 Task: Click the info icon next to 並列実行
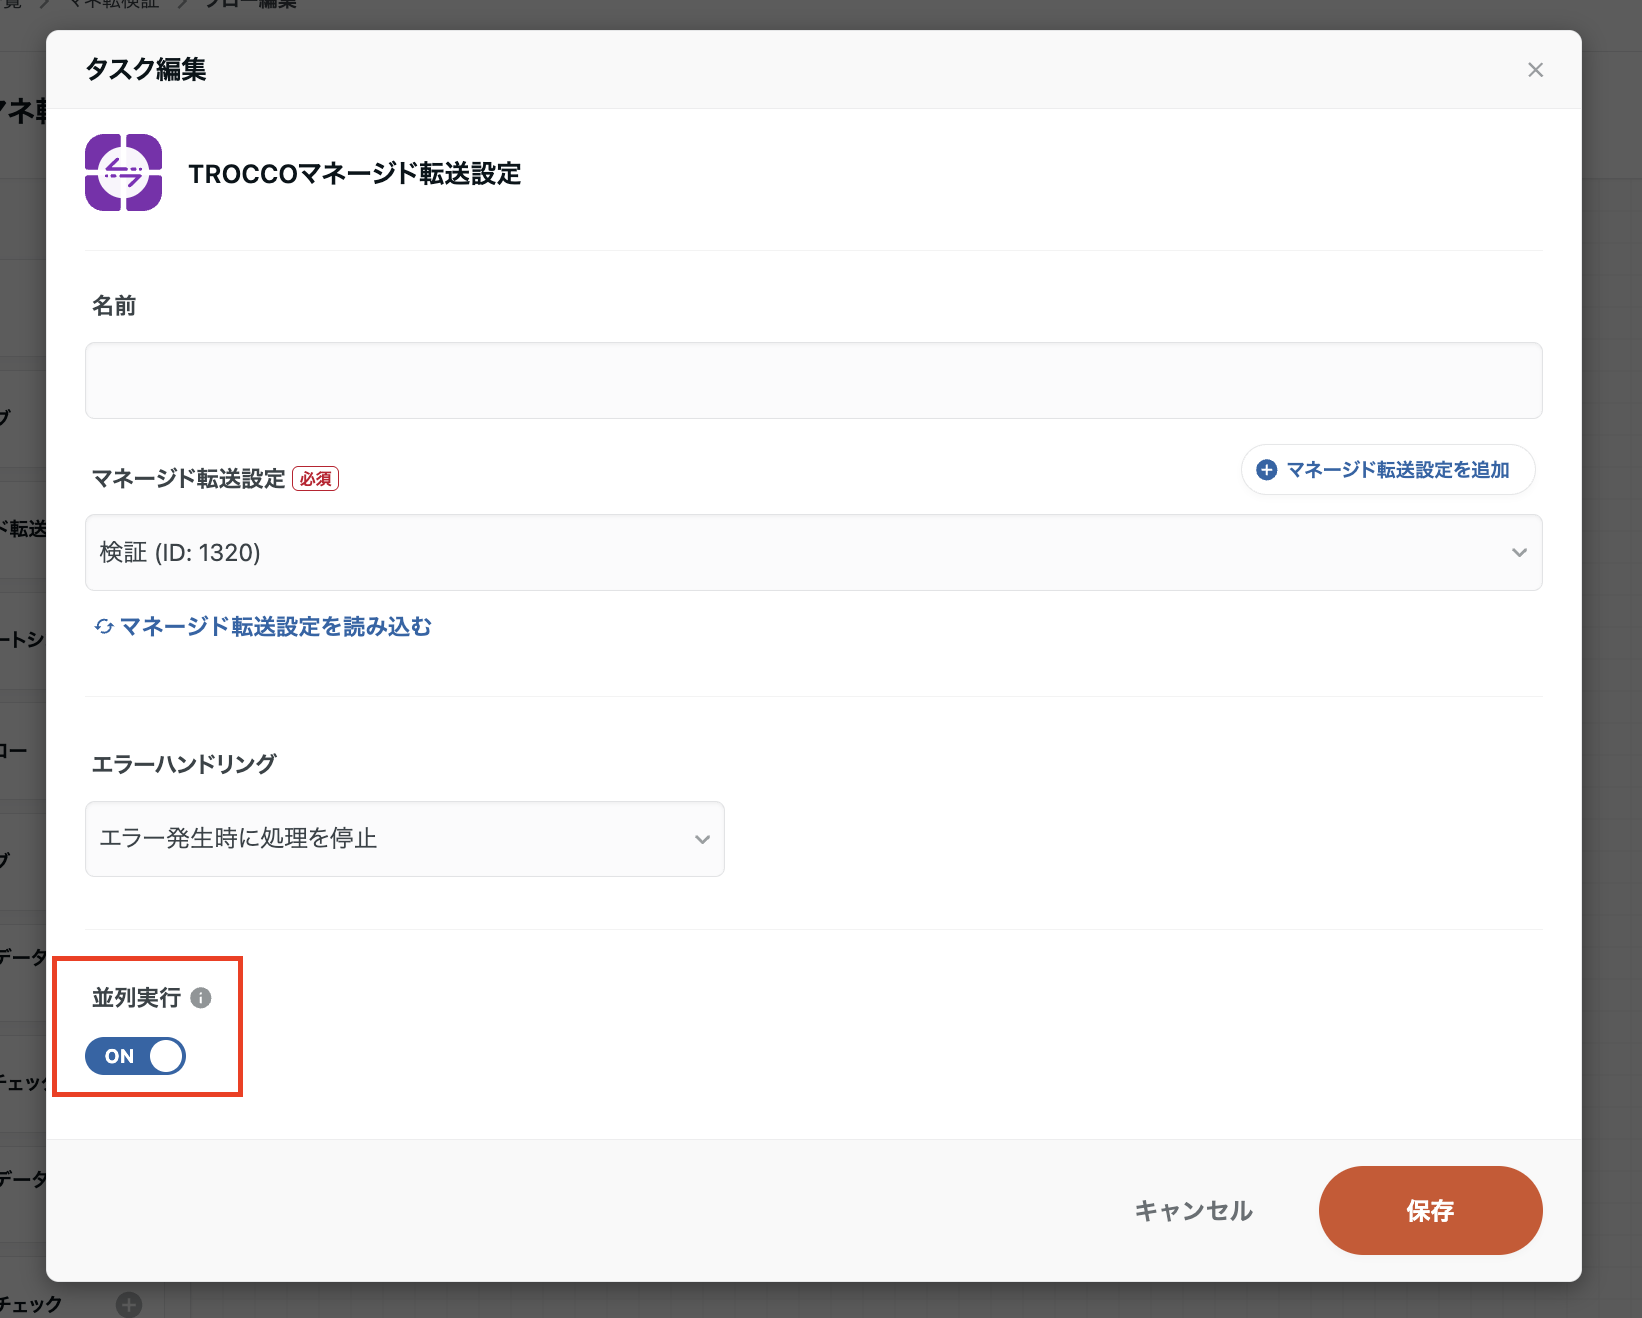(203, 997)
